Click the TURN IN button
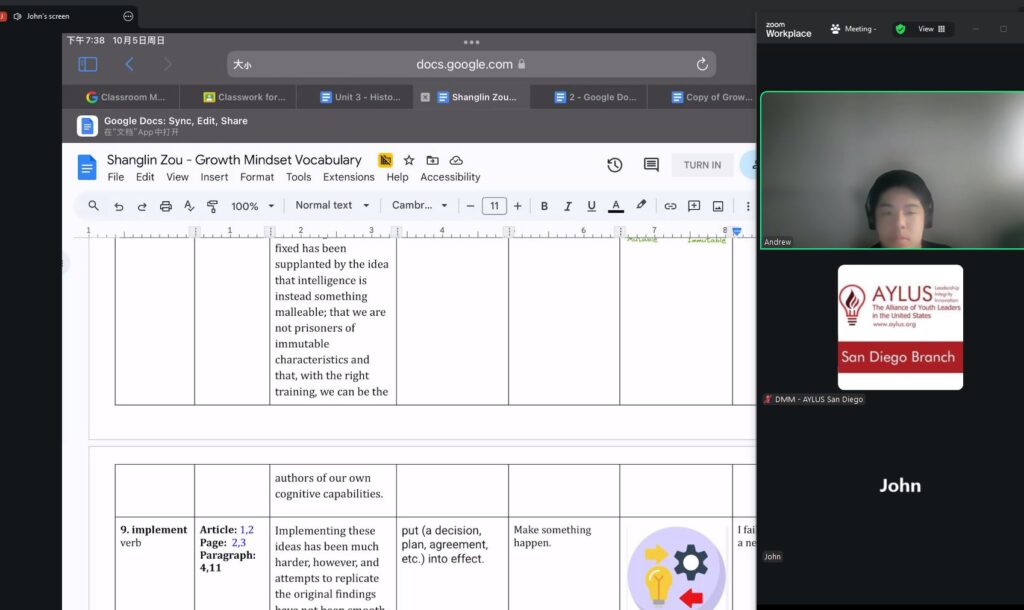Screen dimensions: 1024x610 pyautogui.click(x=702, y=165)
